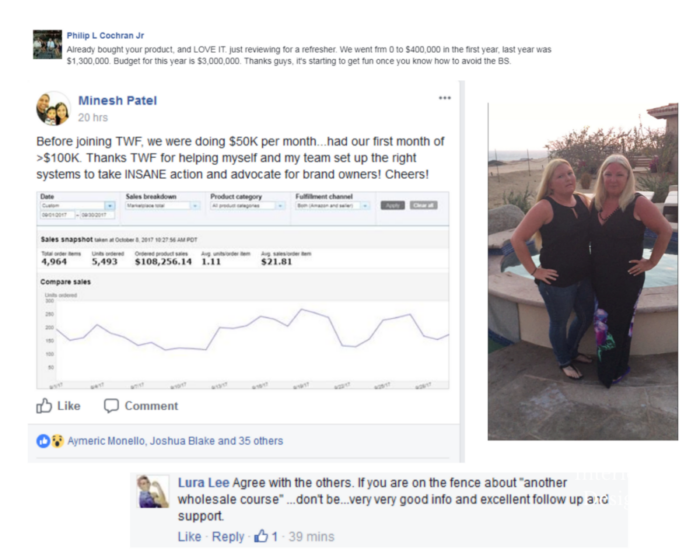The width and height of the screenshot is (700, 560).
Task: Click the Apply button in sales filters
Action: [x=392, y=205]
